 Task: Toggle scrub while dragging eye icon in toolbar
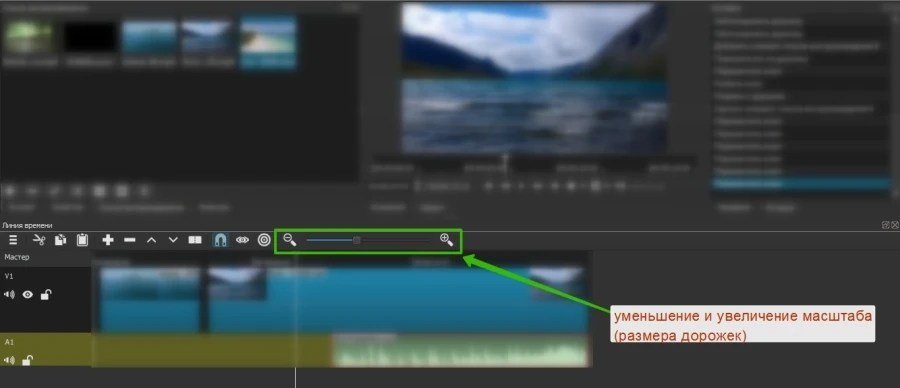coord(242,240)
